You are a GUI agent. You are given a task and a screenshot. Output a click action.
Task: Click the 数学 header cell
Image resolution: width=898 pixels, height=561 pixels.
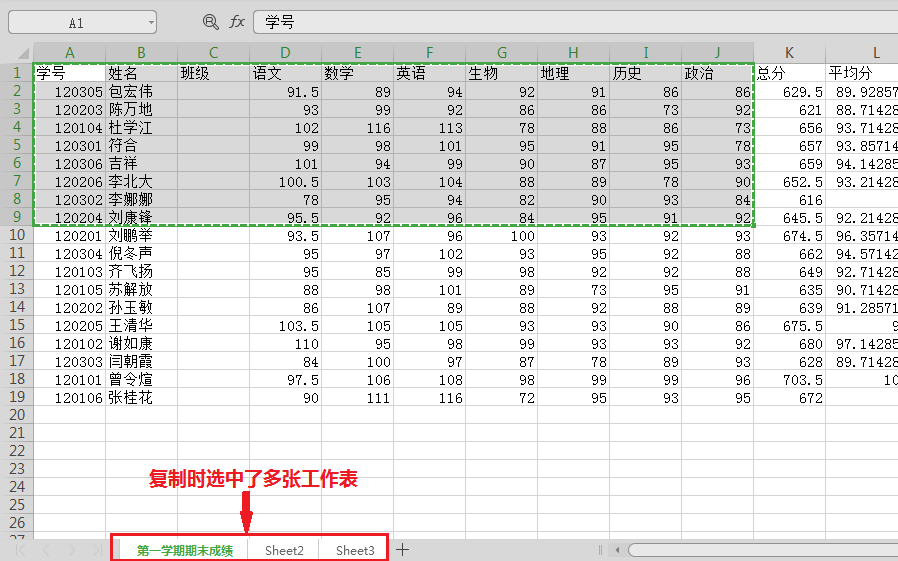[x=357, y=73]
